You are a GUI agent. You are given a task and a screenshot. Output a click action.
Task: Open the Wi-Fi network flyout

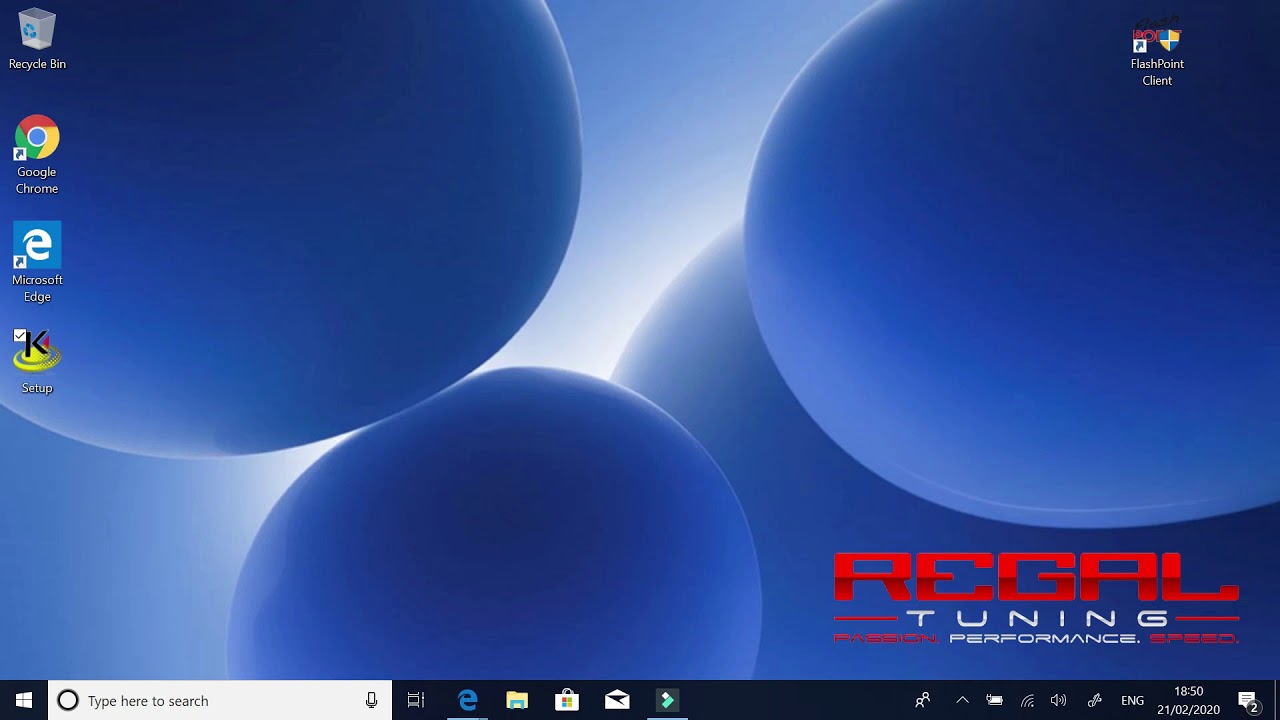1027,701
